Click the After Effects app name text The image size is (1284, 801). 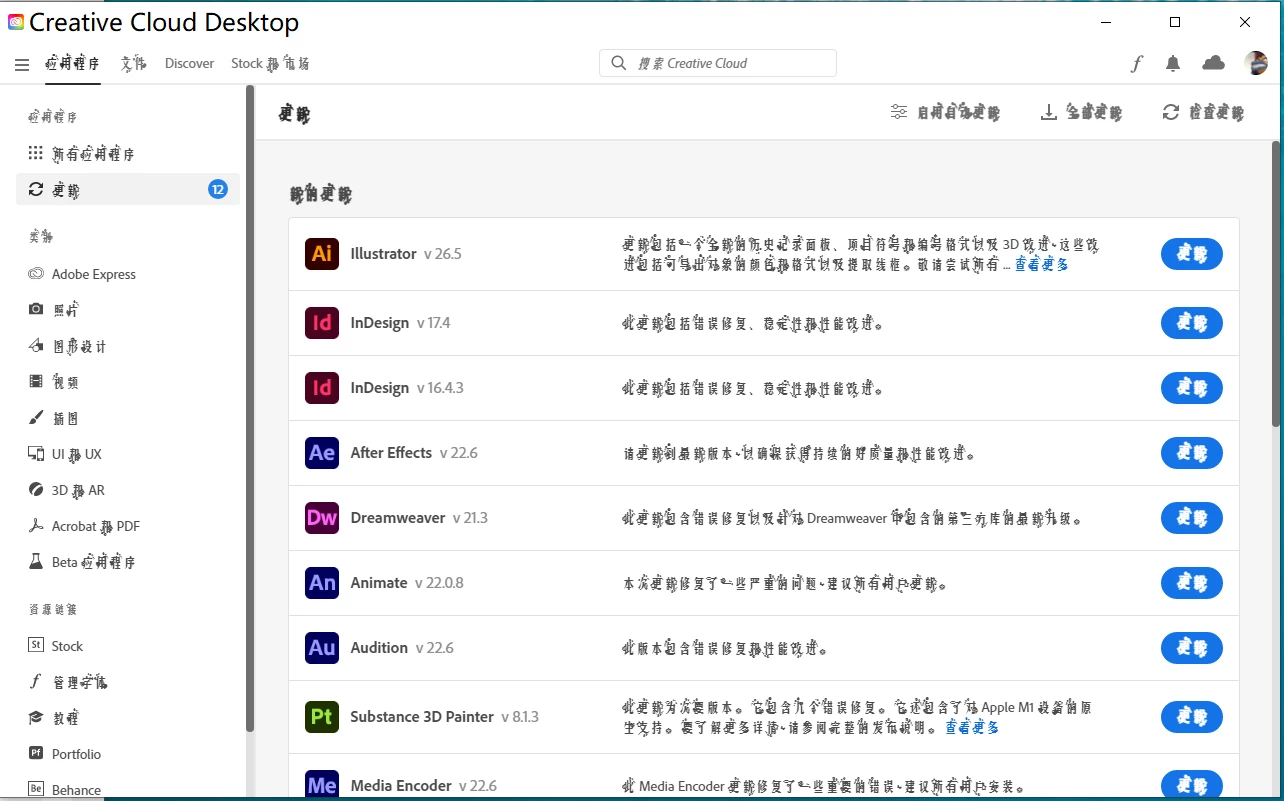point(391,453)
